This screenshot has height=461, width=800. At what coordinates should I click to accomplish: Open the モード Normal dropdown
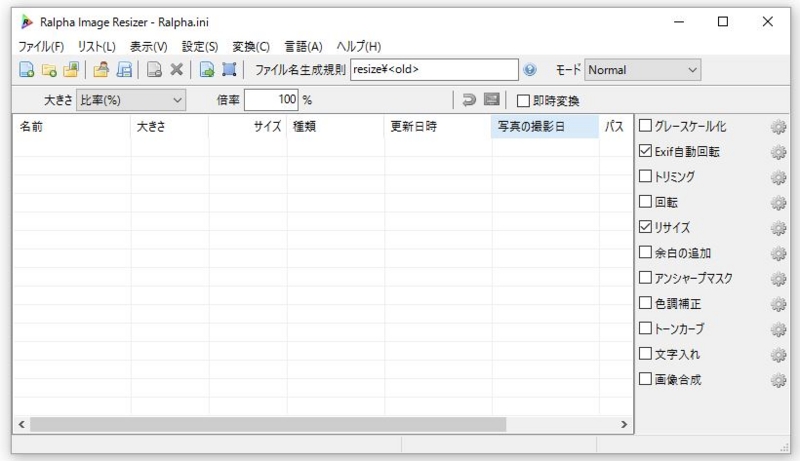pos(643,70)
